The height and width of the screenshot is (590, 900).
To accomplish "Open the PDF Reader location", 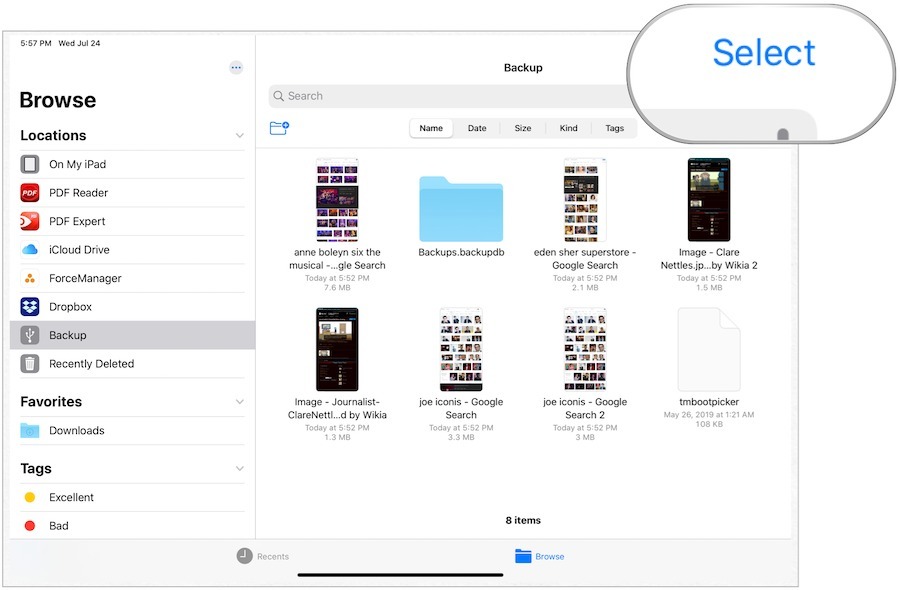I will [x=78, y=193].
